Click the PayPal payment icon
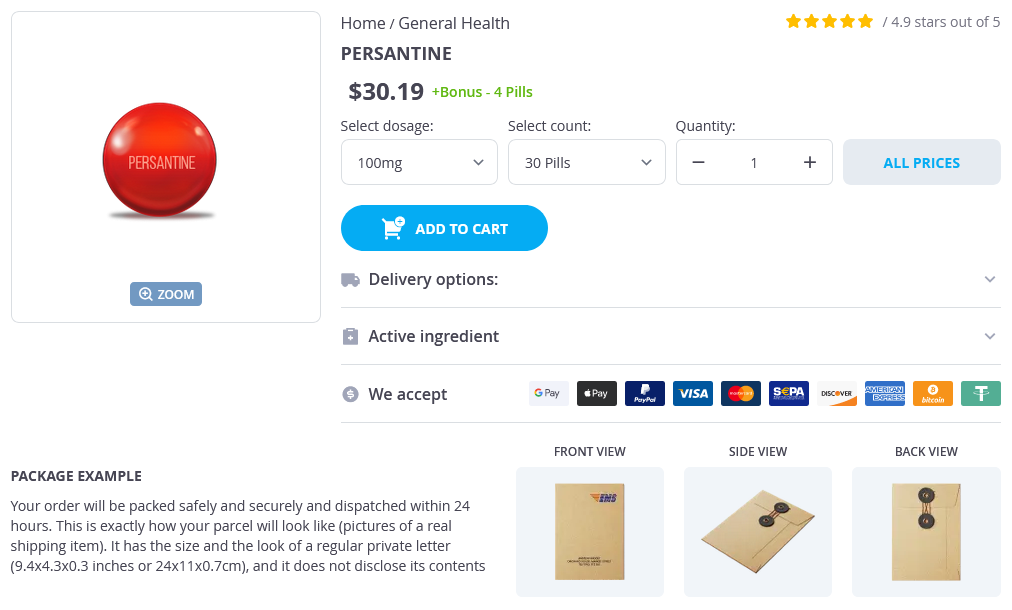Image resolution: width=1012 pixels, height=610 pixels. point(645,393)
